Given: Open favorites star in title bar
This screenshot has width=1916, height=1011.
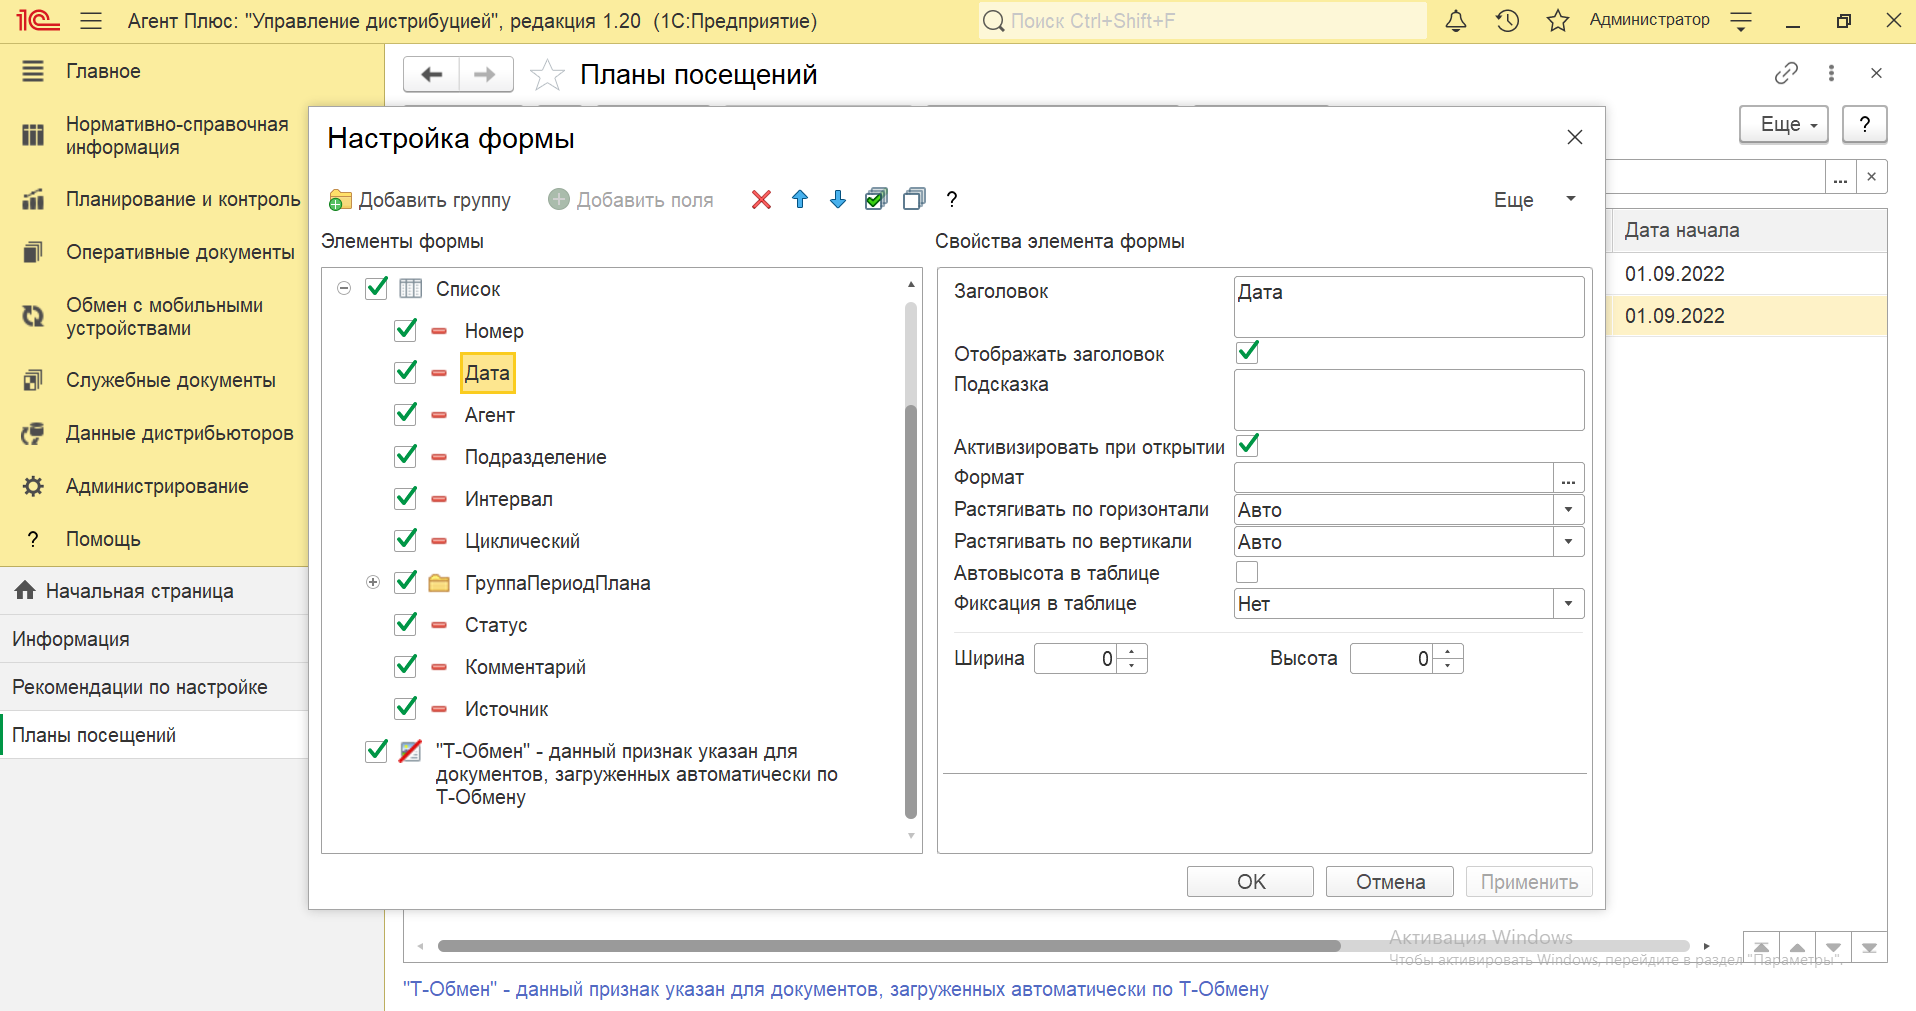Looking at the screenshot, I should (1558, 21).
